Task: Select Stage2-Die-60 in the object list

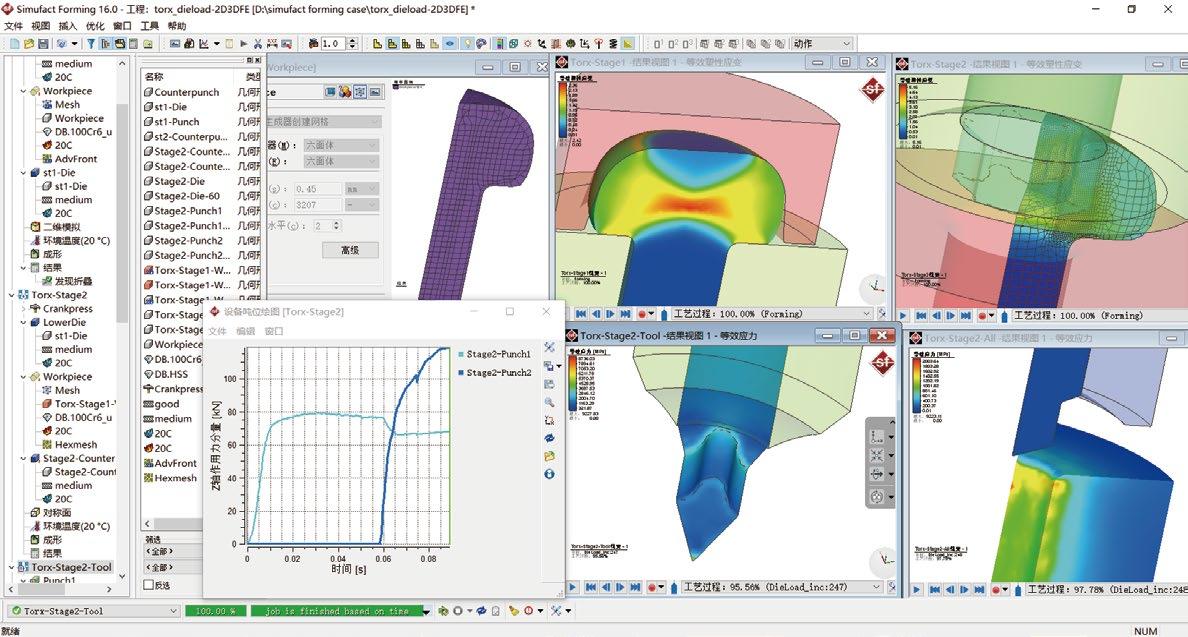Action: tap(186, 196)
